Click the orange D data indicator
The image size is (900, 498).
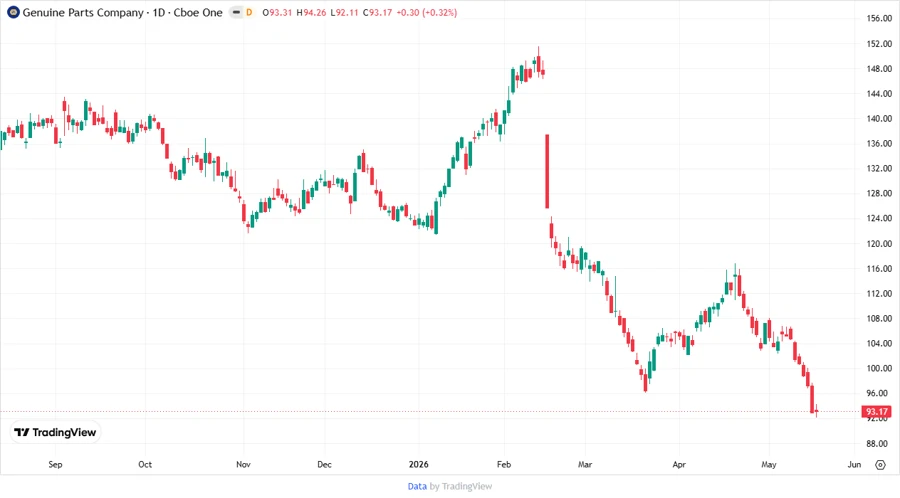[249, 12]
